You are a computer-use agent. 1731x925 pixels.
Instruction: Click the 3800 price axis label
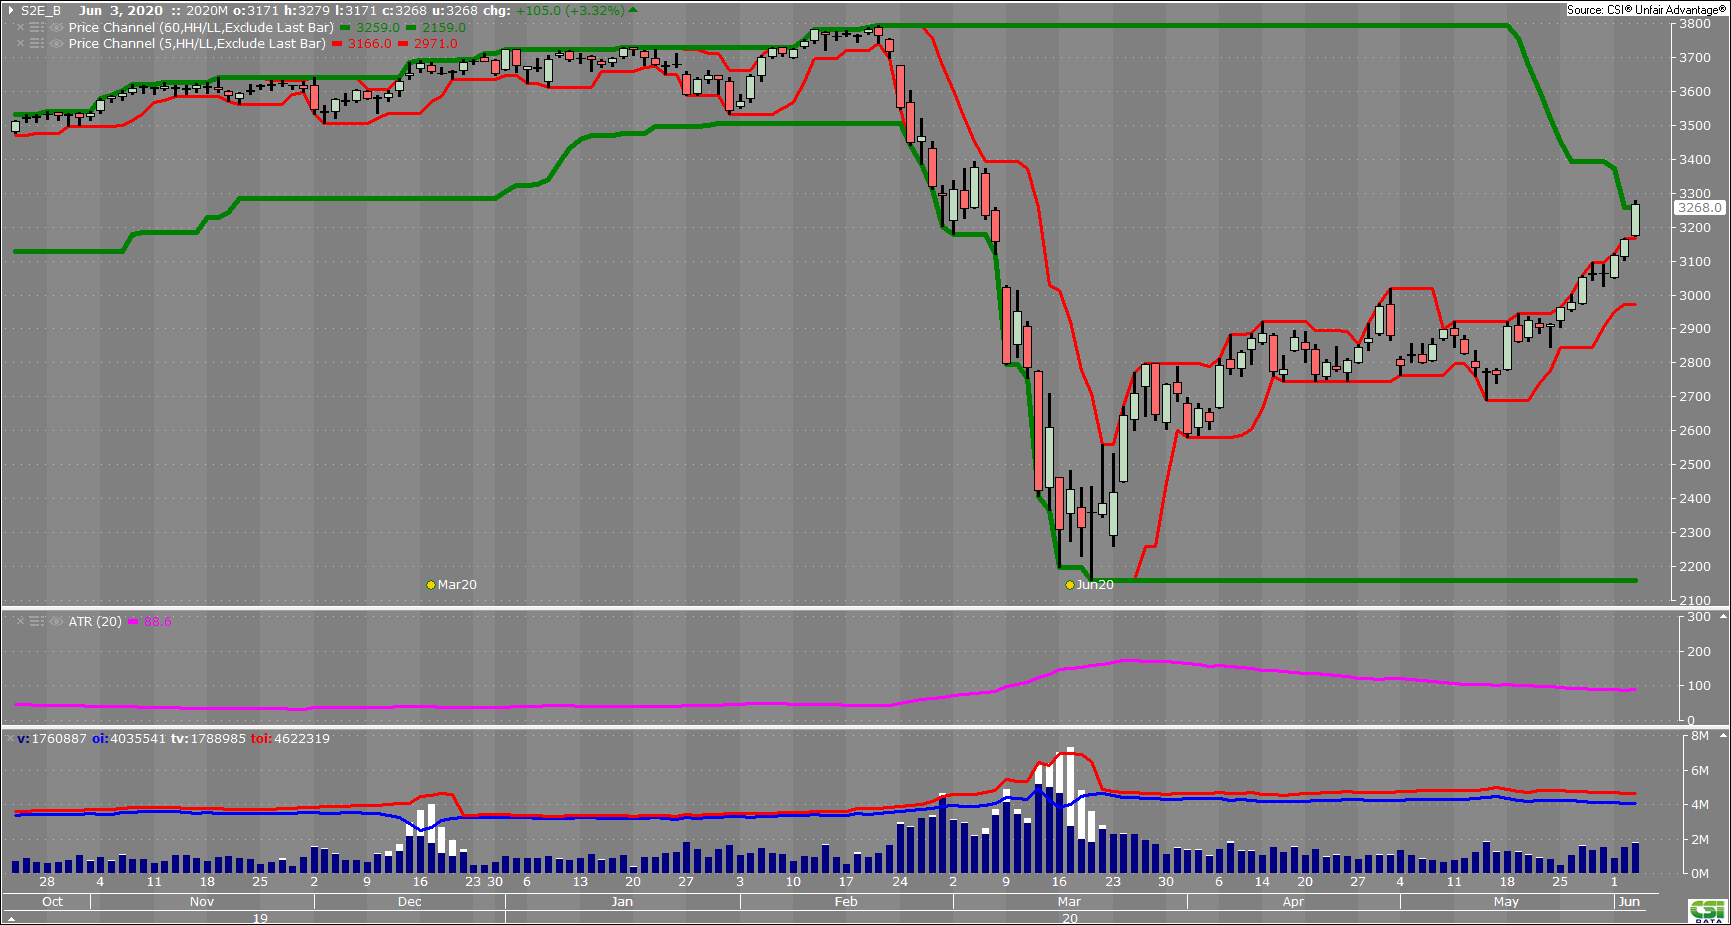(1695, 23)
